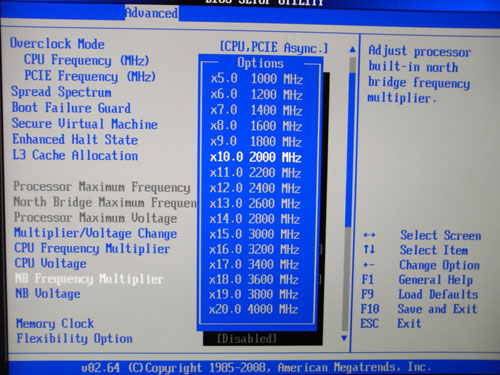Click Processor Maximum Frequency info line
Image resolution: width=500 pixels, height=375 pixels.
[102, 187]
